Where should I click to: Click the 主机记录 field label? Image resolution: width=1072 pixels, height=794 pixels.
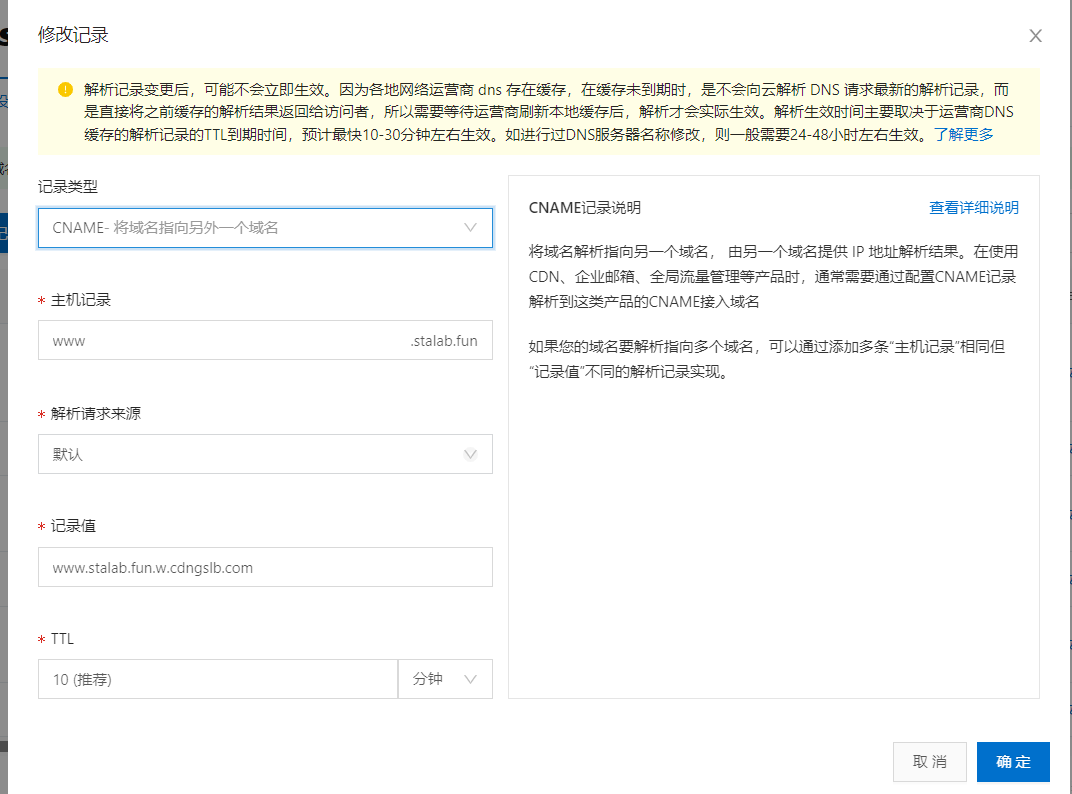coord(81,300)
